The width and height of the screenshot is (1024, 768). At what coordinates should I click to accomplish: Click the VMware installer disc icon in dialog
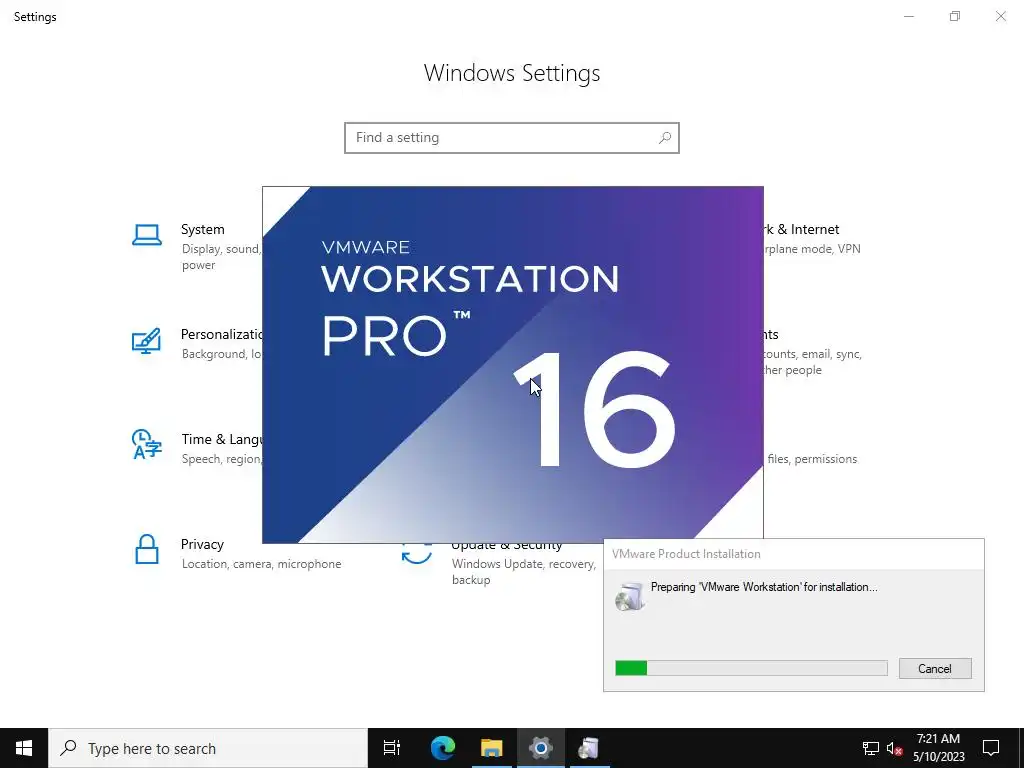[x=630, y=596]
